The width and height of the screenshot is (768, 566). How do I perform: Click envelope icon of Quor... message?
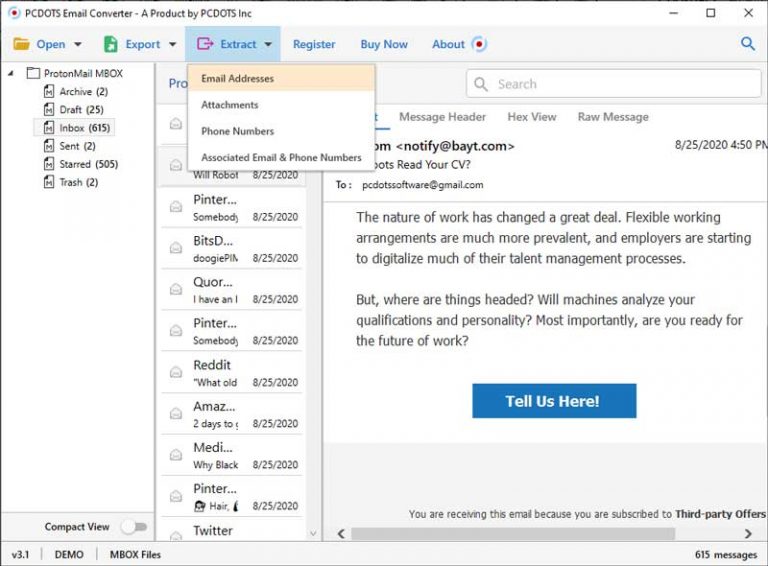click(176, 290)
